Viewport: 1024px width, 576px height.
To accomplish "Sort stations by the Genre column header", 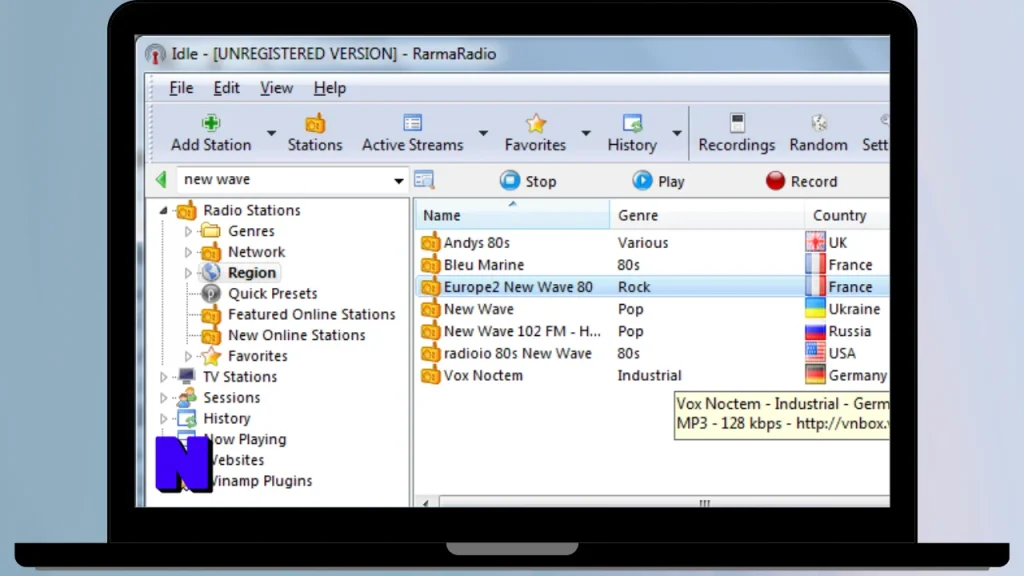I will 707,215.
